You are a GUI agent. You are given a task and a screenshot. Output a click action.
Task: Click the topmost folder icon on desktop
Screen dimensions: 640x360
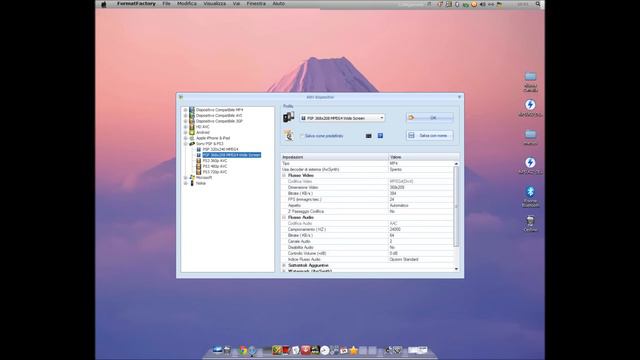click(530, 77)
